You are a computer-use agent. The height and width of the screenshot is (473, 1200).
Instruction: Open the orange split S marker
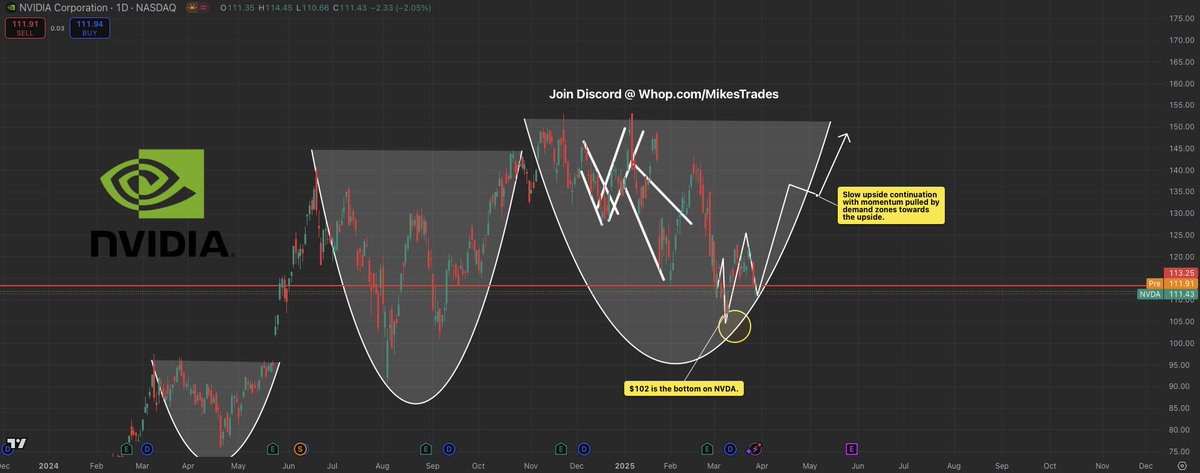(300, 448)
